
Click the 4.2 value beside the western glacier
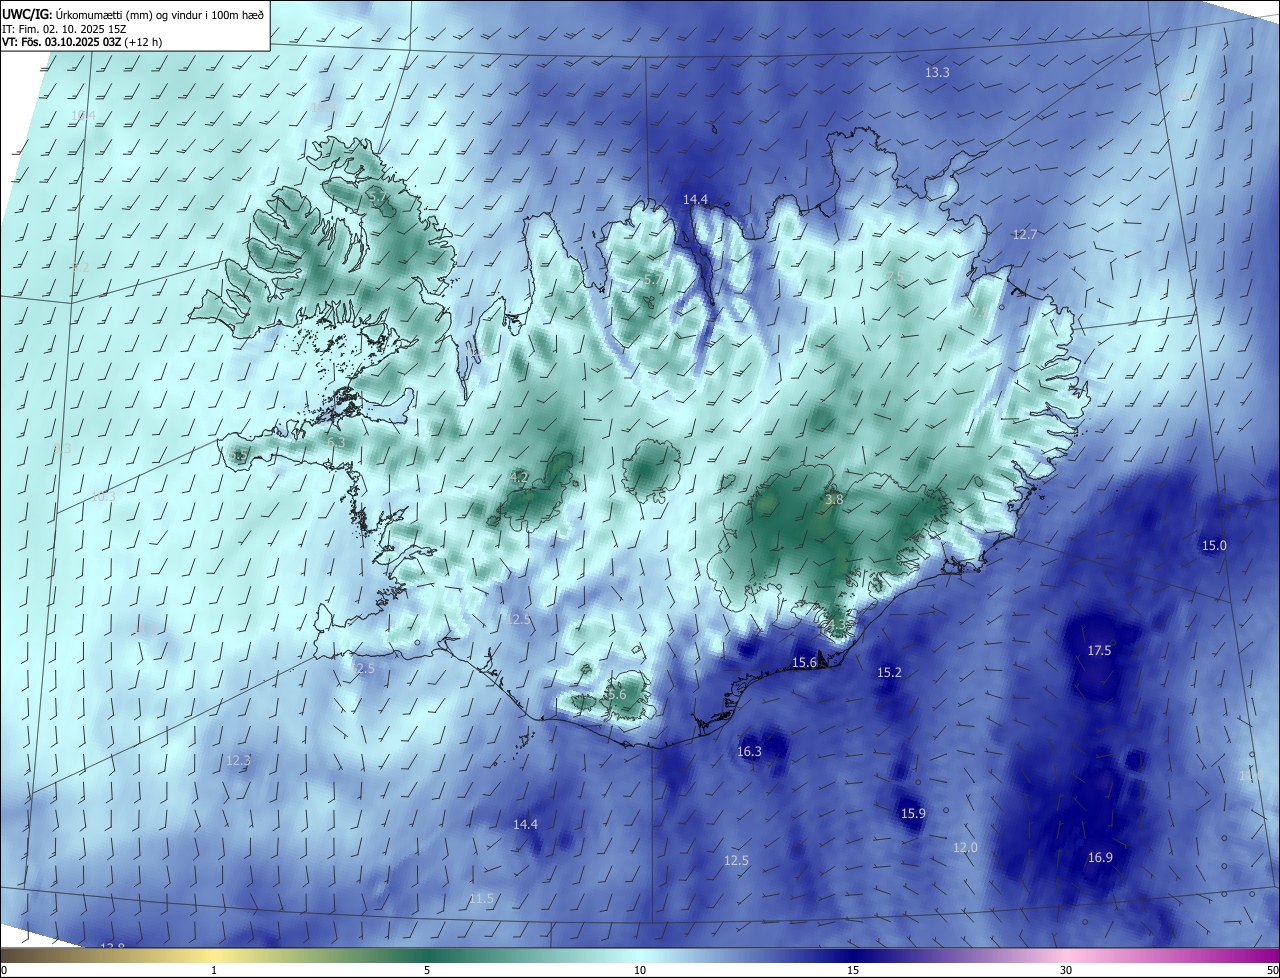click(x=519, y=478)
